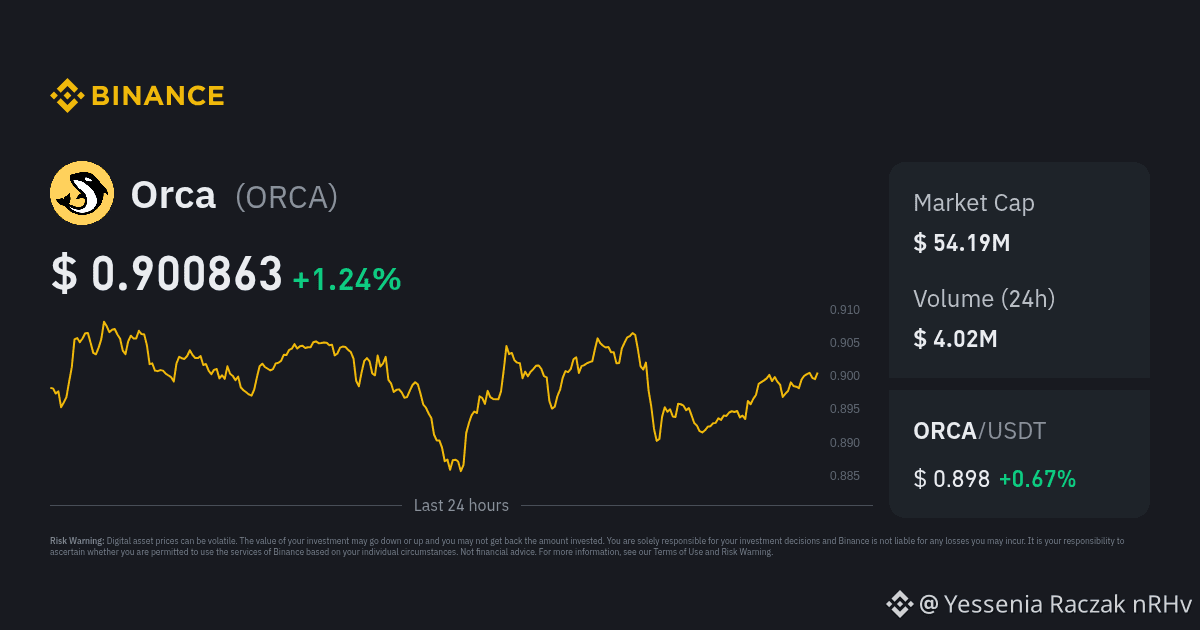Click the Orca coin name
The height and width of the screenshot is (630, 1200).
[x=173, y=195]
